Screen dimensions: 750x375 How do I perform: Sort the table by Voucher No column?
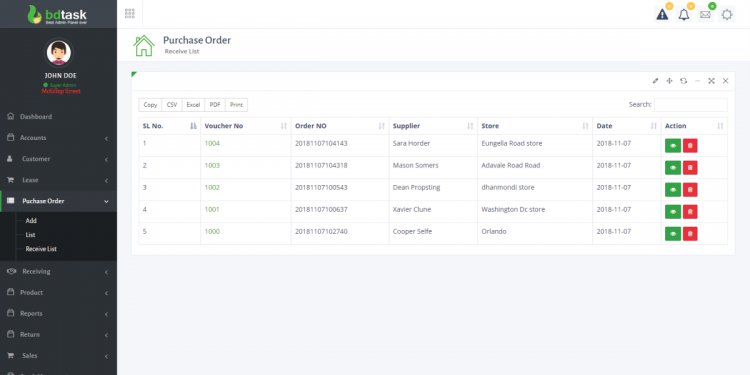[x=246, y=126]
